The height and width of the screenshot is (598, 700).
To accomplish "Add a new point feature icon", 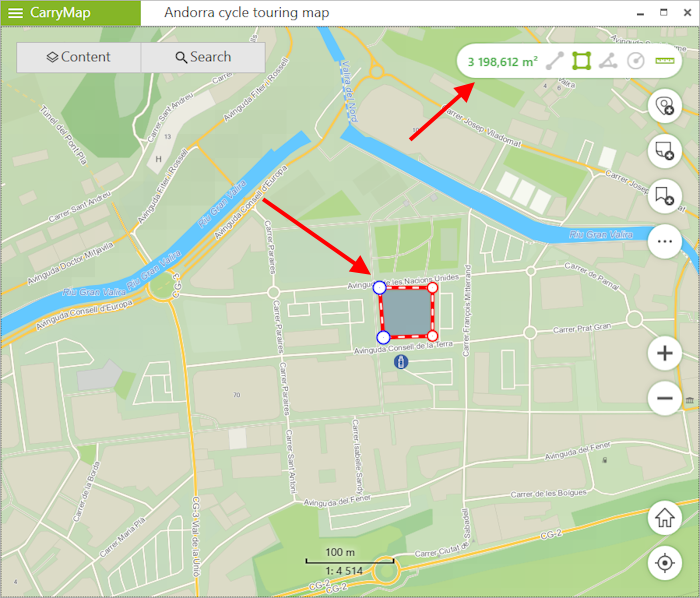I will click(665, 106).
